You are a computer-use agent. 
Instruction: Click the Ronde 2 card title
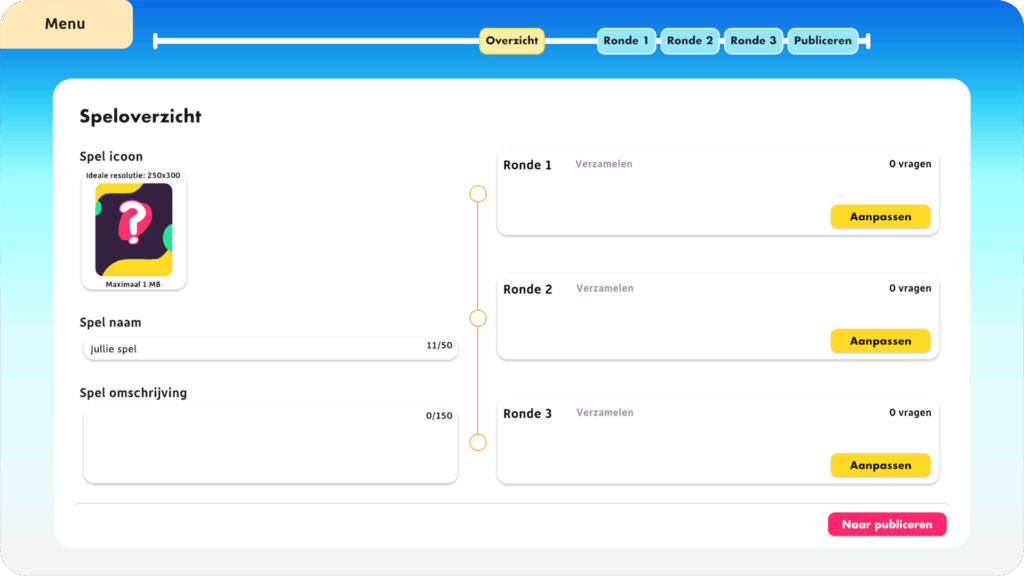(527, 289)
